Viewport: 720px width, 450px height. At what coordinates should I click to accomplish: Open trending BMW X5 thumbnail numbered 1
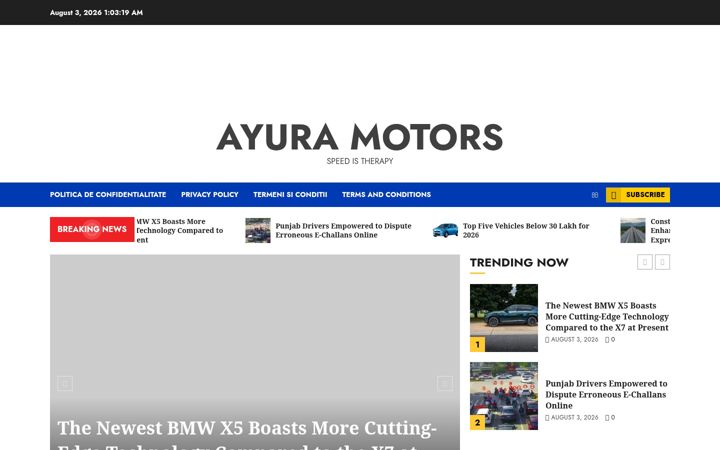[x=504, y=318]
